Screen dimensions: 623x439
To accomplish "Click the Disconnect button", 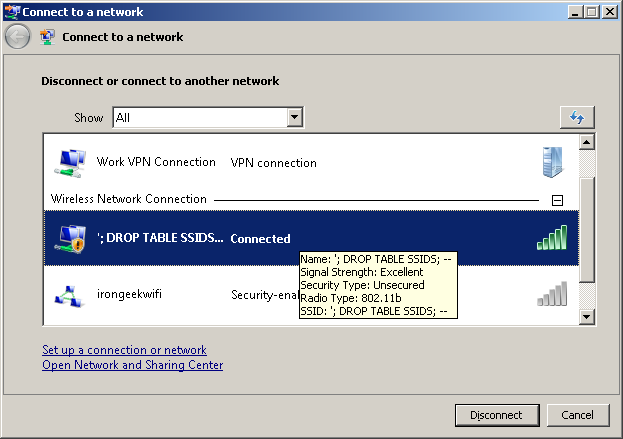I will click(497, 415).
